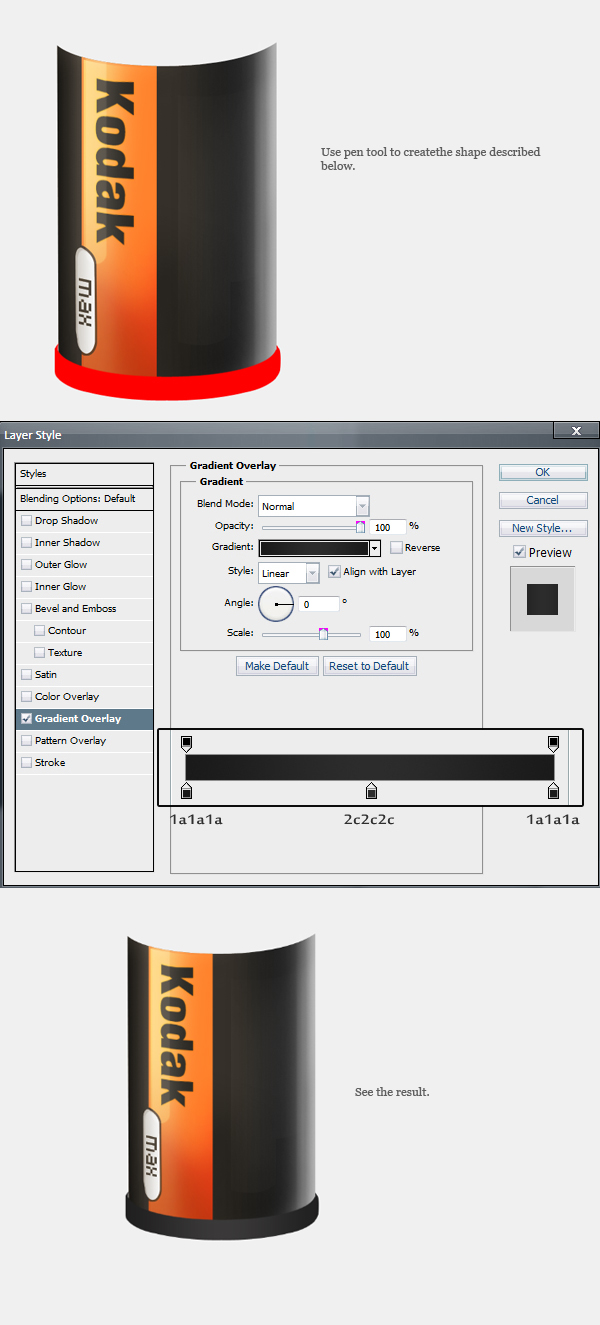Open the gradient Style Linear dropdown
Screen dimensions: 600x1325
point(312,573)
